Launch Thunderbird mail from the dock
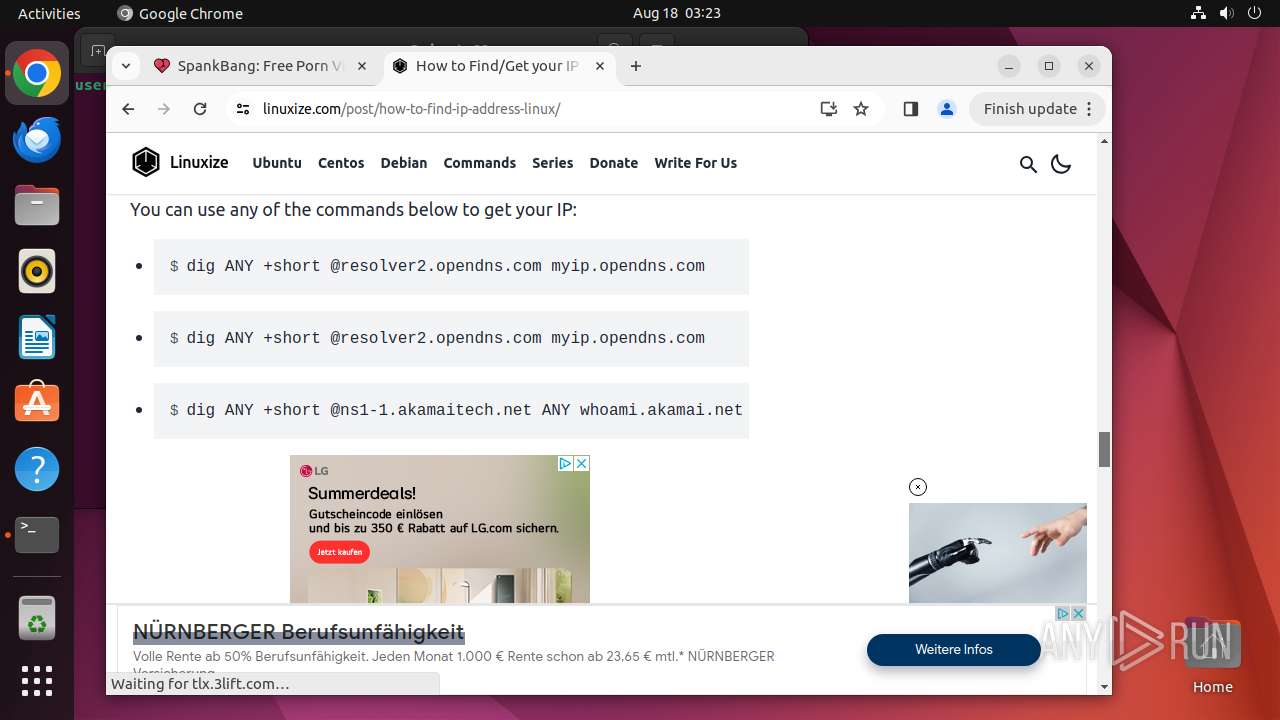Image resolution: width=1280 pixels, height=720 pixels. [x=37, y=140]
